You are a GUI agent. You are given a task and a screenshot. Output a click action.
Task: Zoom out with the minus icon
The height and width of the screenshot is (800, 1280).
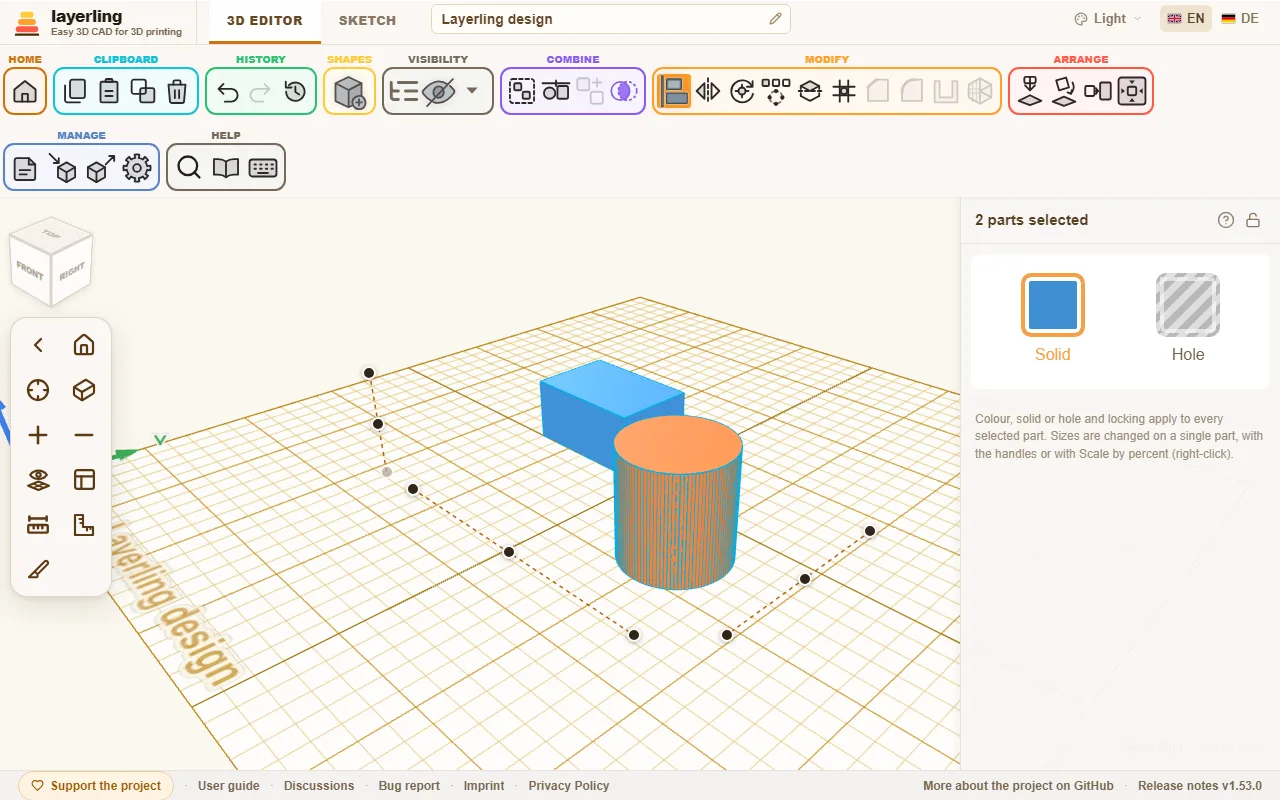[84, 435]
